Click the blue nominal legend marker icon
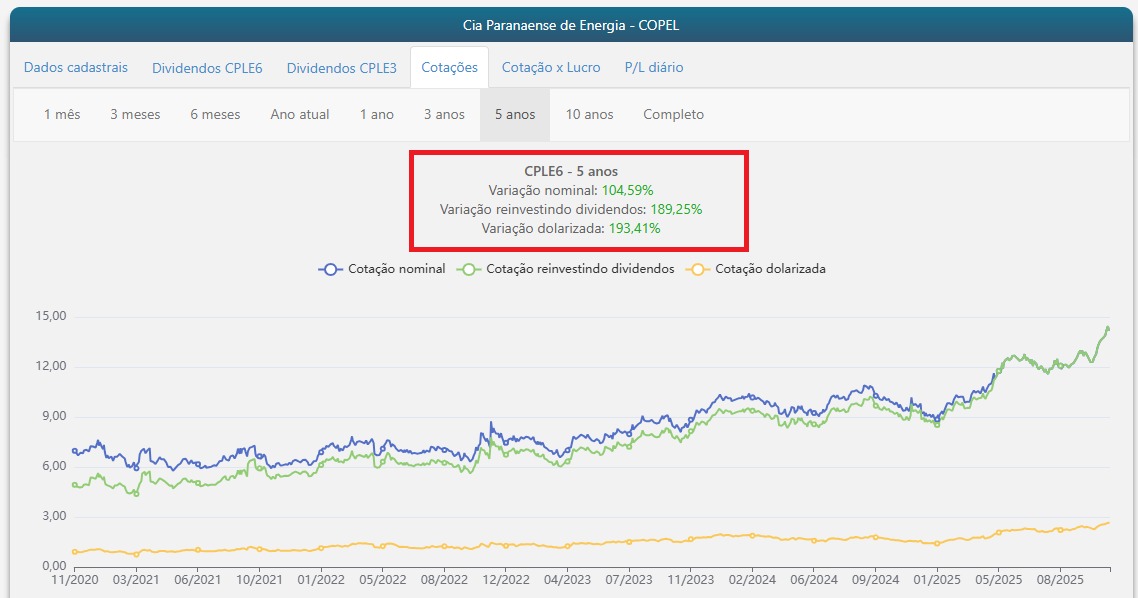The width and height of the screenshot is (1138, 598). point(331,269)
